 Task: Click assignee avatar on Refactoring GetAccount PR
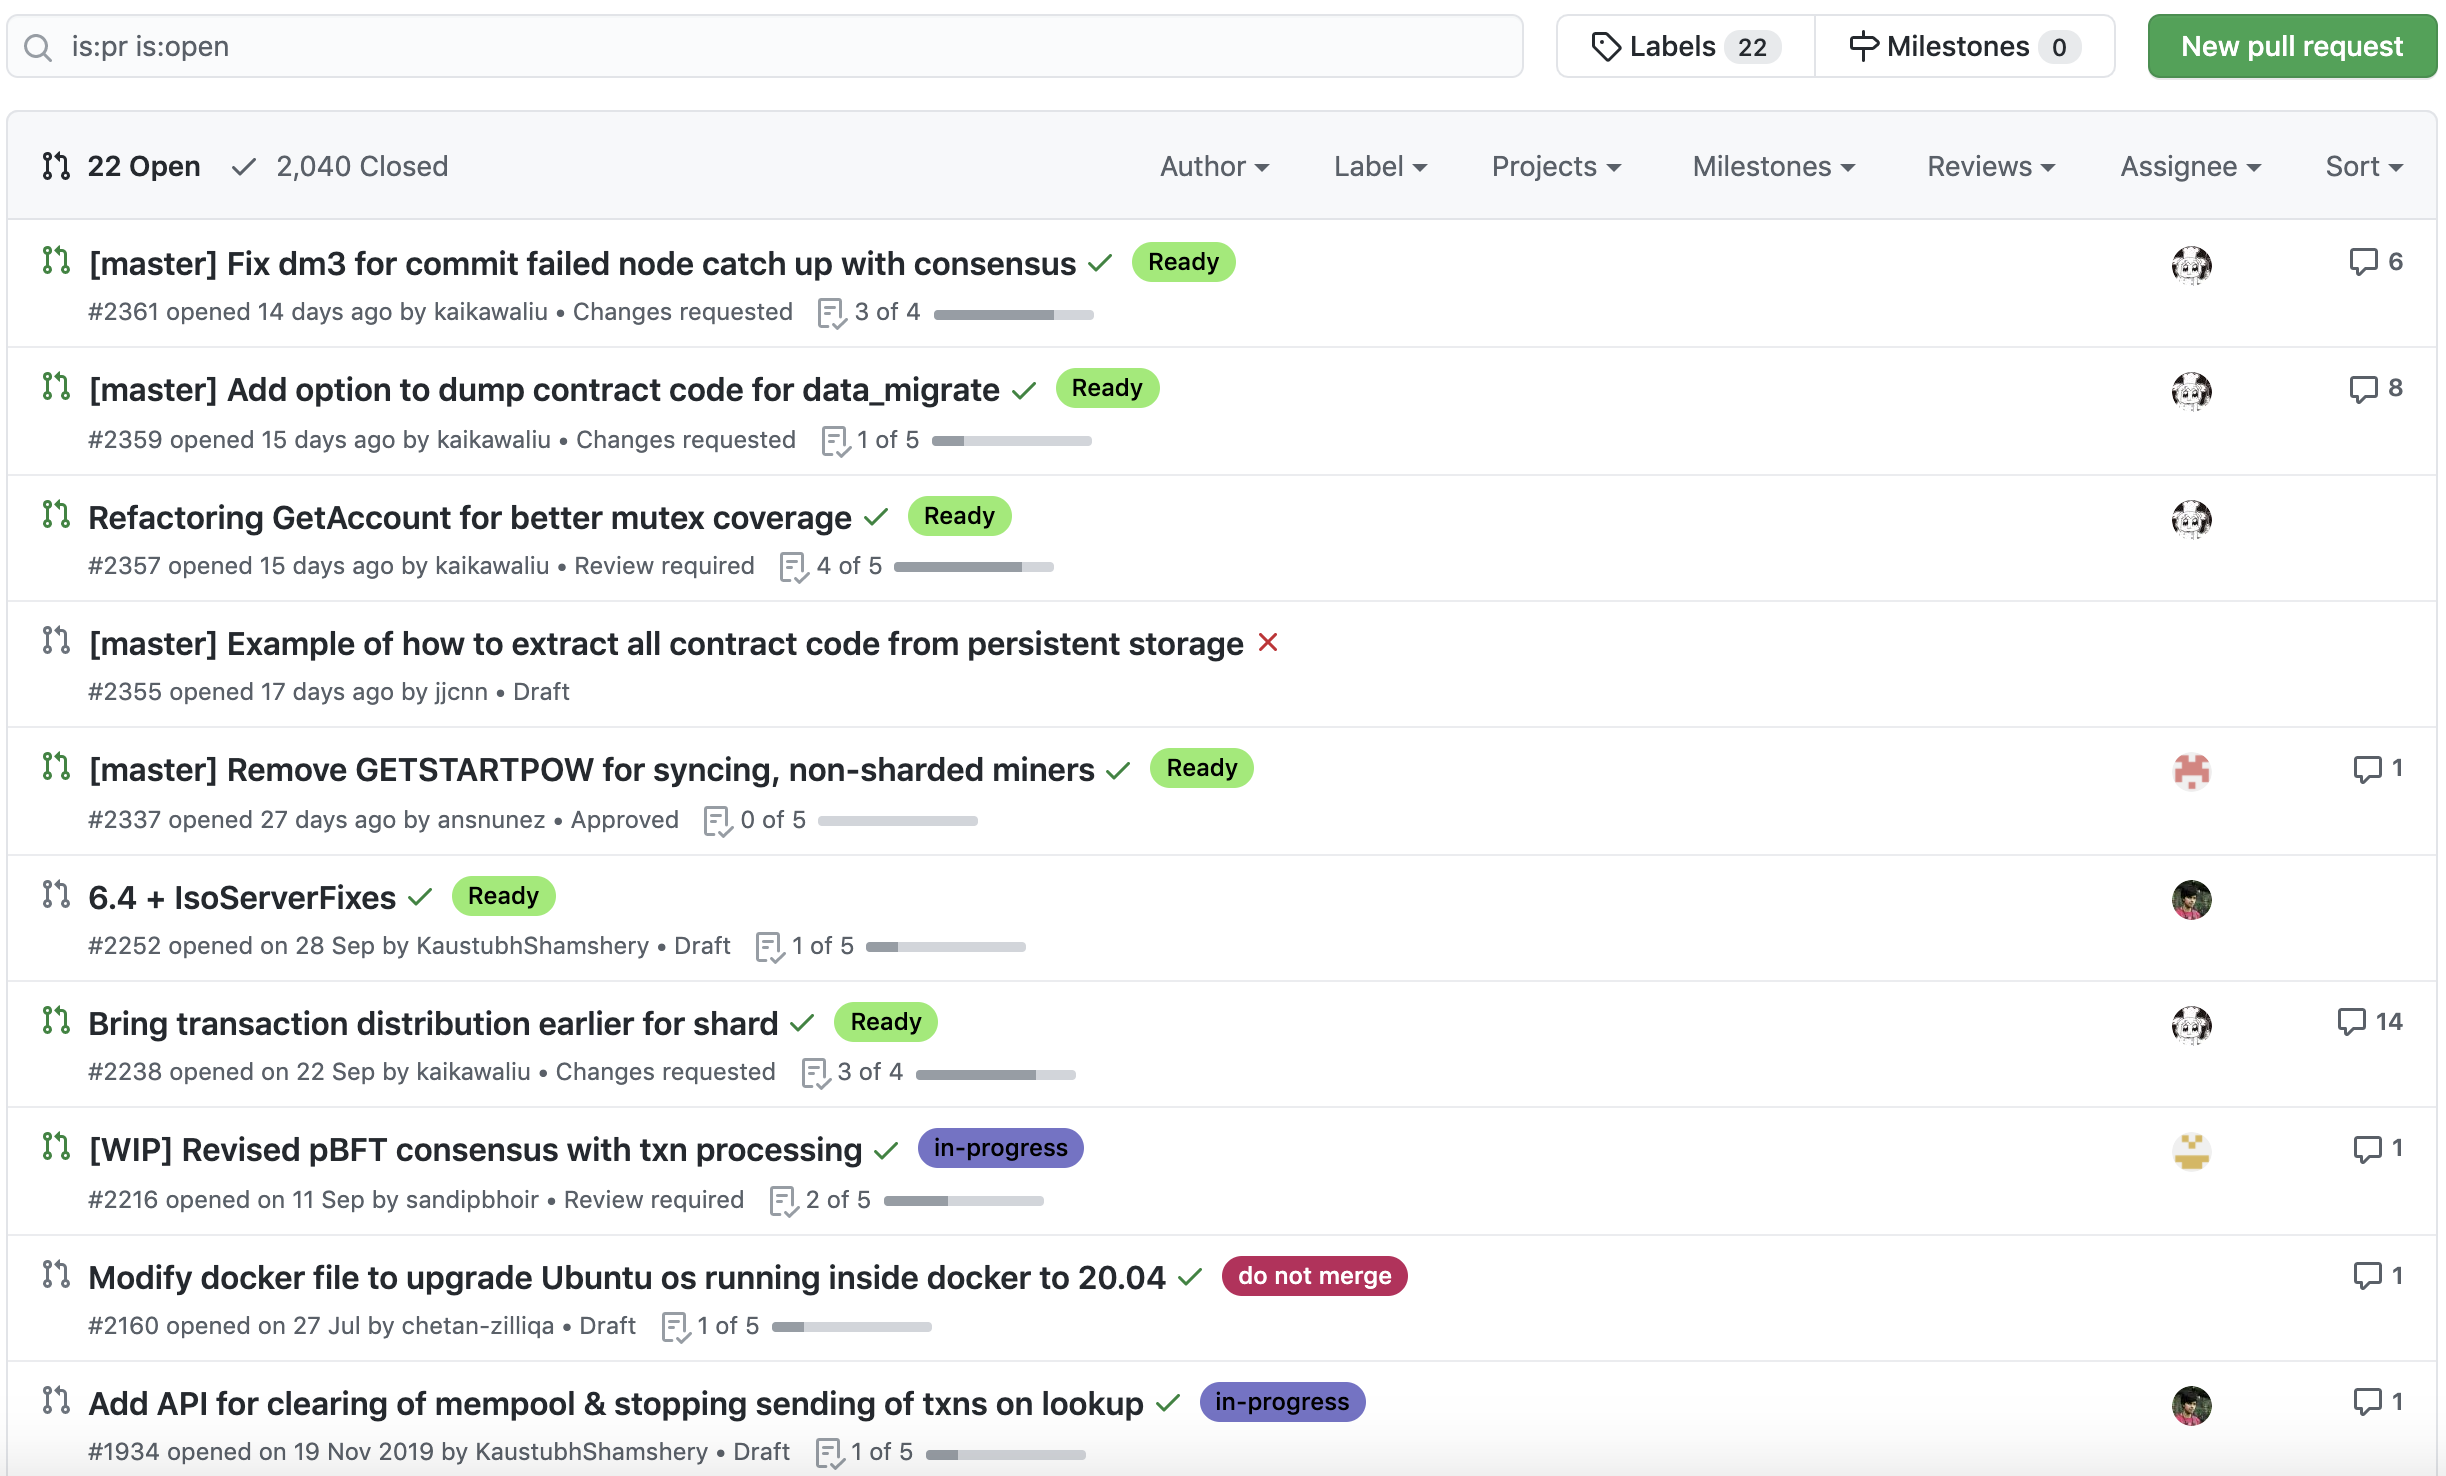[2191, 518]
